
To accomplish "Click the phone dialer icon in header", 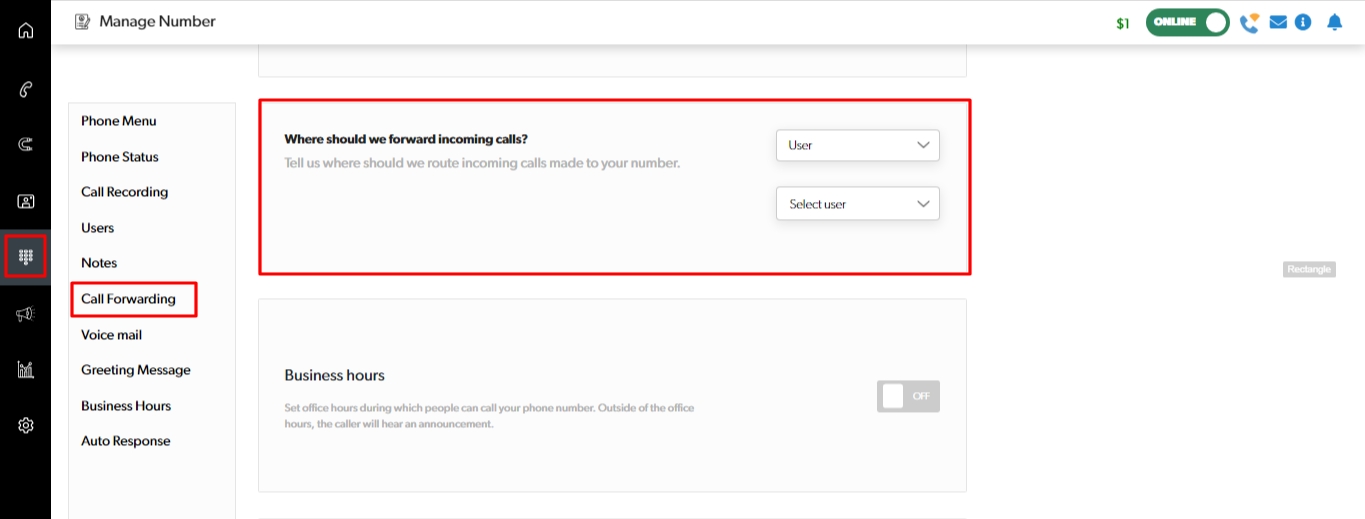I will (x=1249, y=22).
